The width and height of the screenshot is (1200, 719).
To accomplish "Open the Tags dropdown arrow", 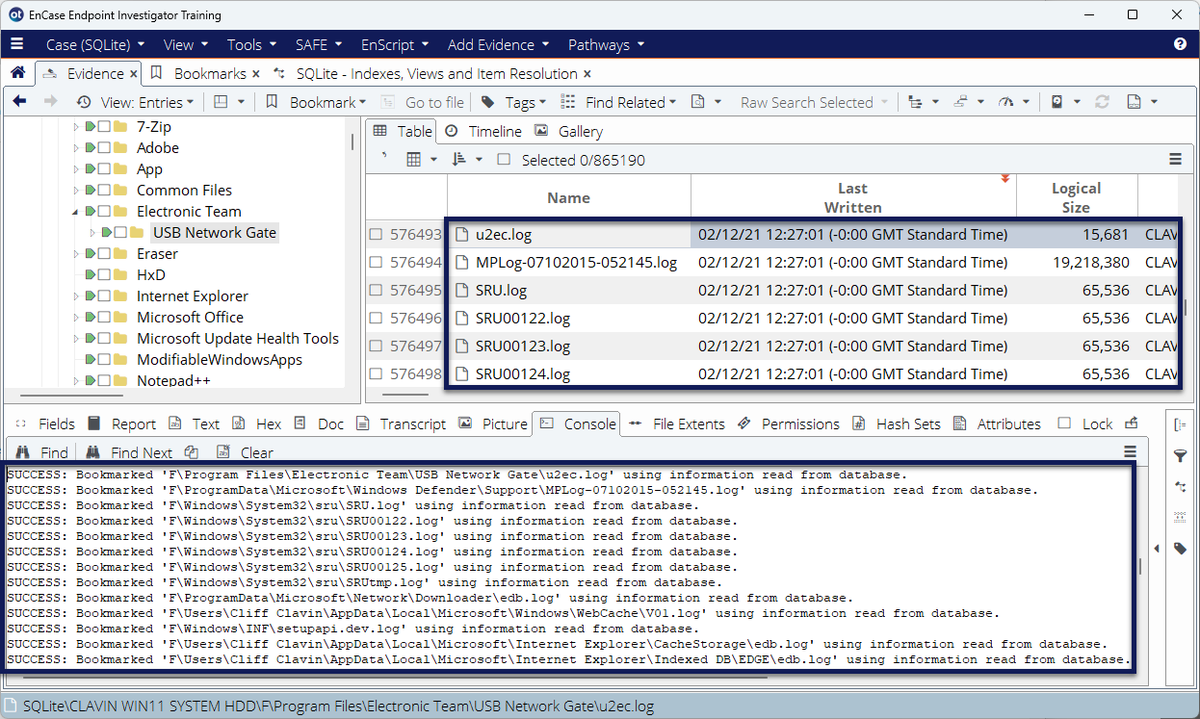I will point(542,103).
